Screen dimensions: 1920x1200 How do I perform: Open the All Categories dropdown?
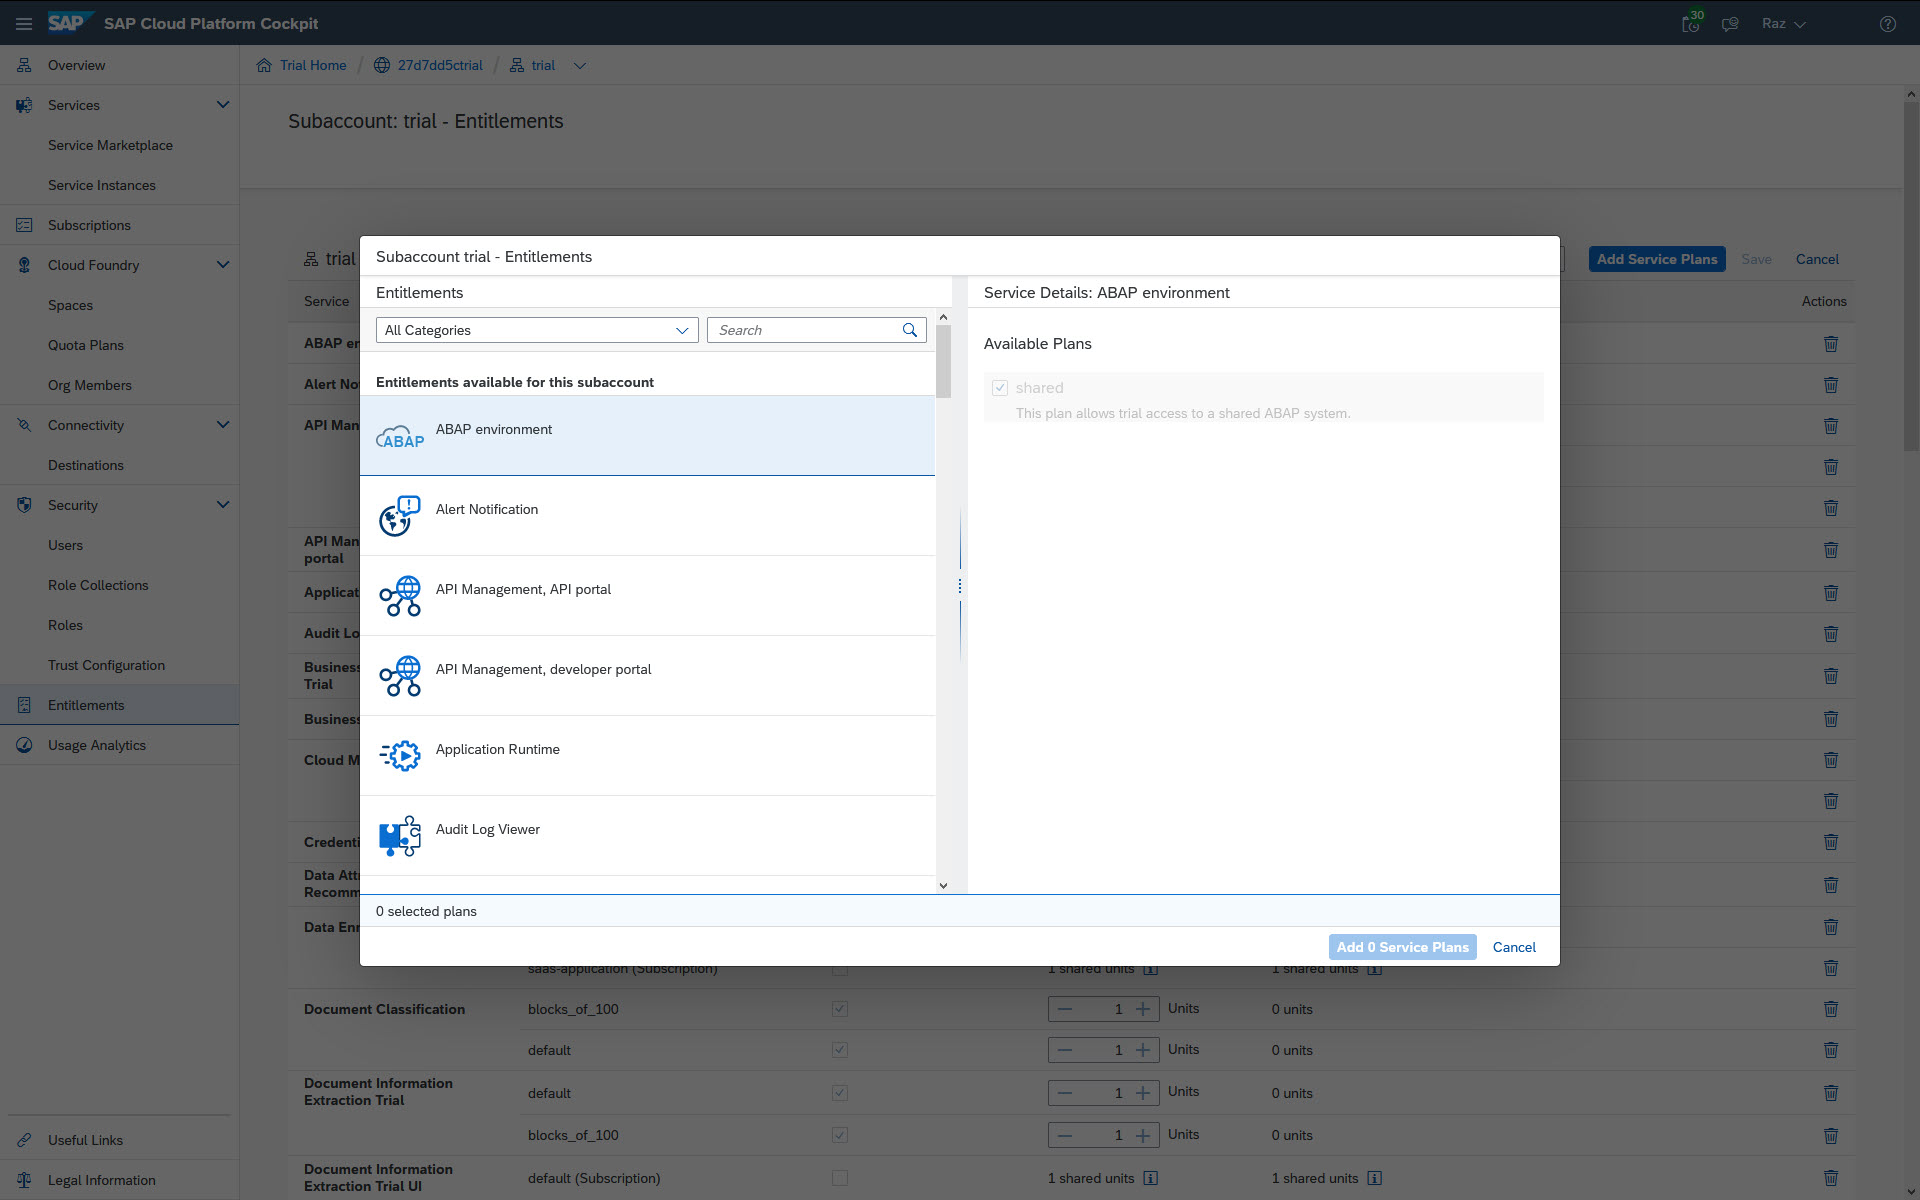coord(537,330)
